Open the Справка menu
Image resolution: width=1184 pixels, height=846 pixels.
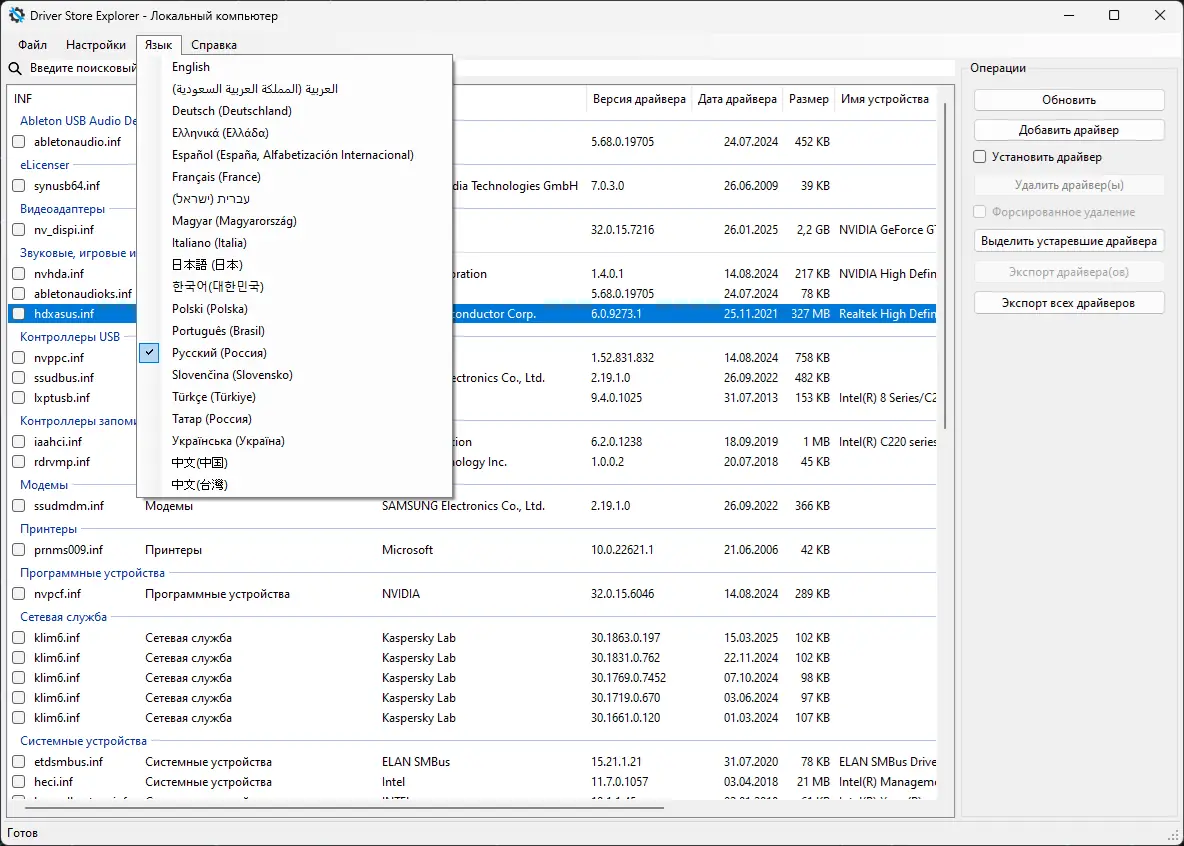(213, 44)
